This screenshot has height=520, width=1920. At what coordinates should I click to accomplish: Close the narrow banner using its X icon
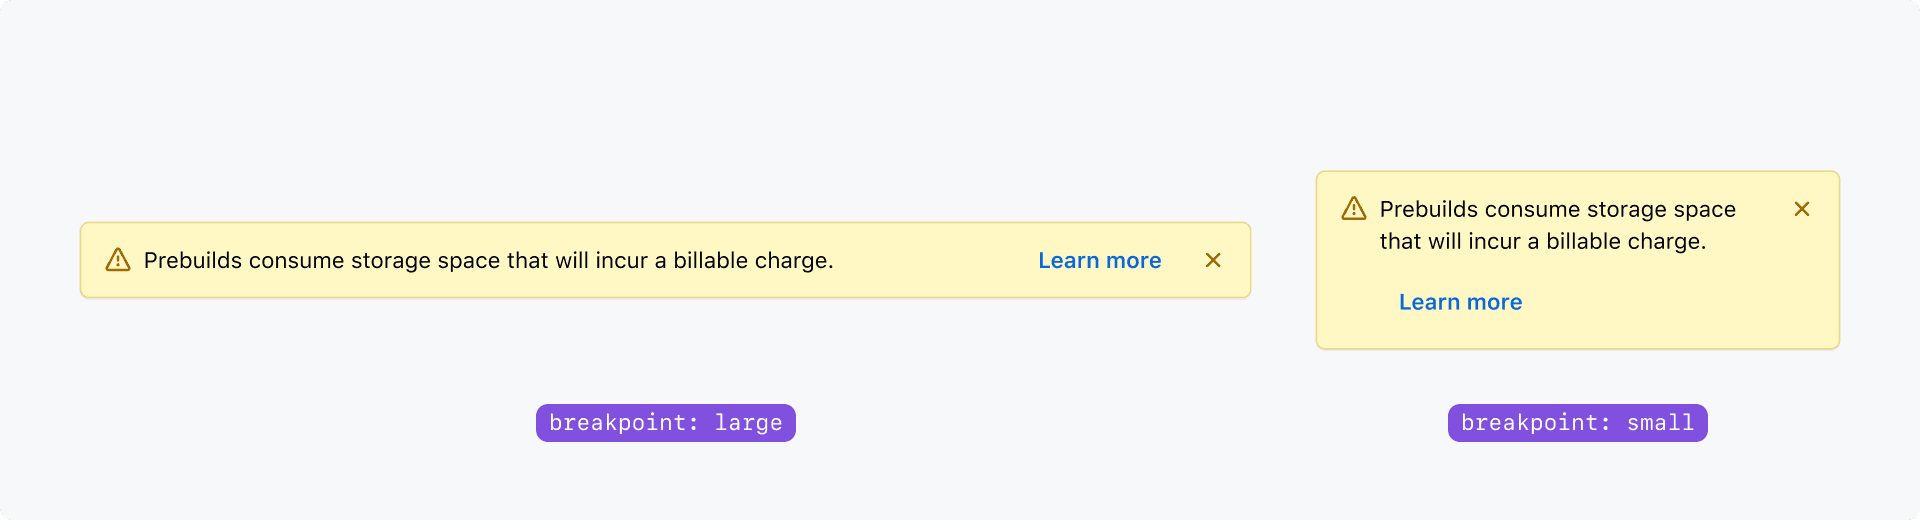tap(1802, 209)
